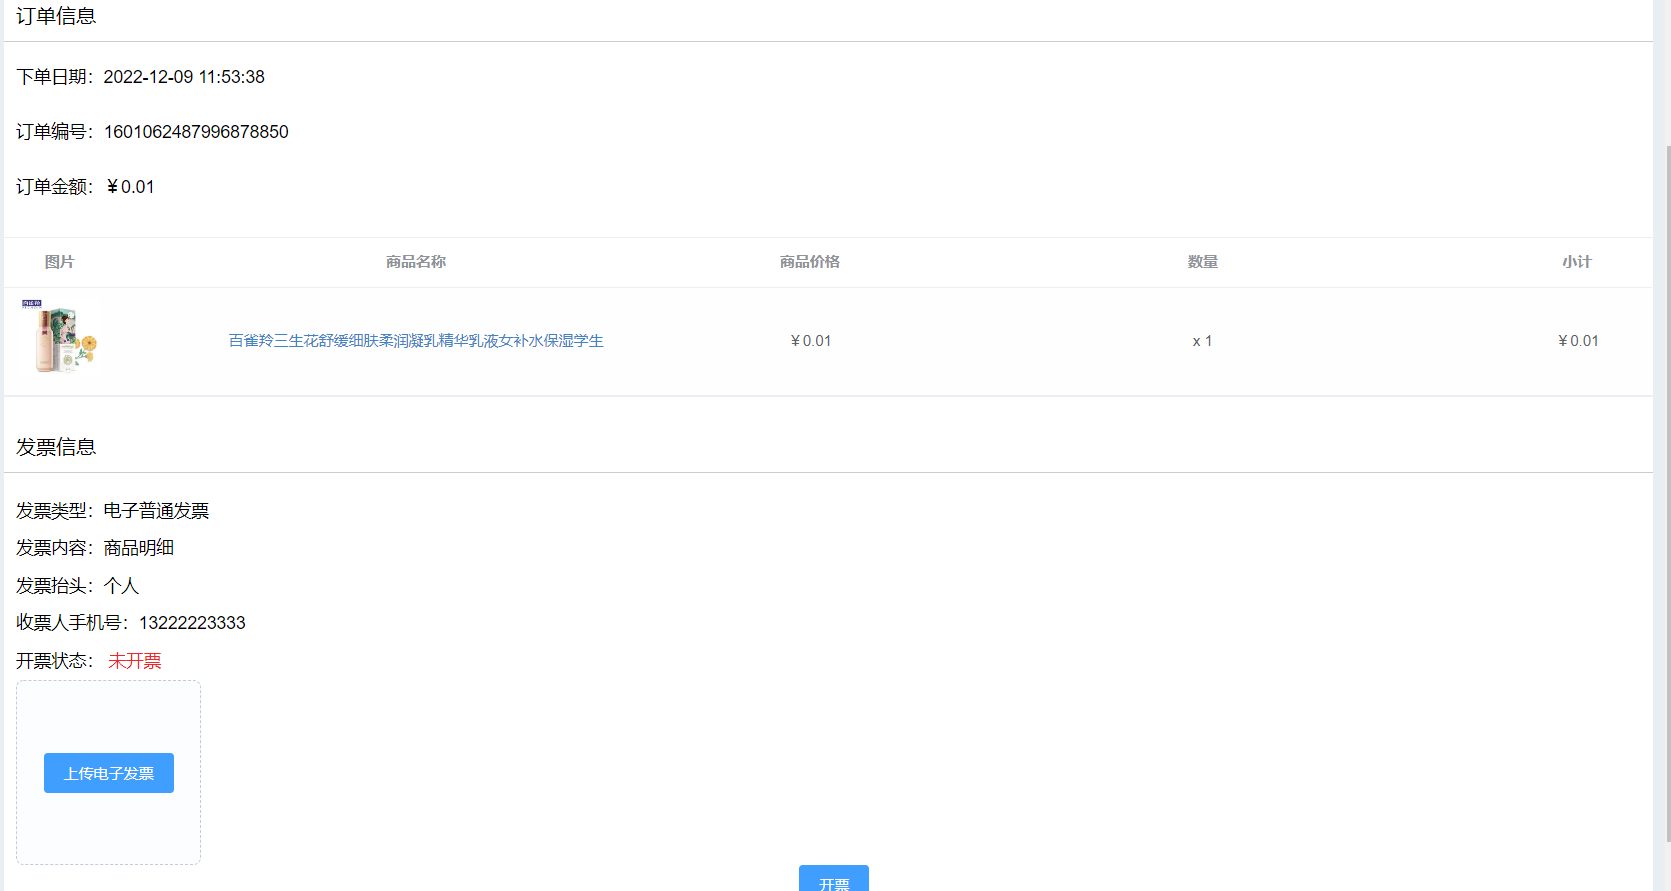Click the 发票信息 section heading
Screen dimensions: 1671x891
(56, 447)
